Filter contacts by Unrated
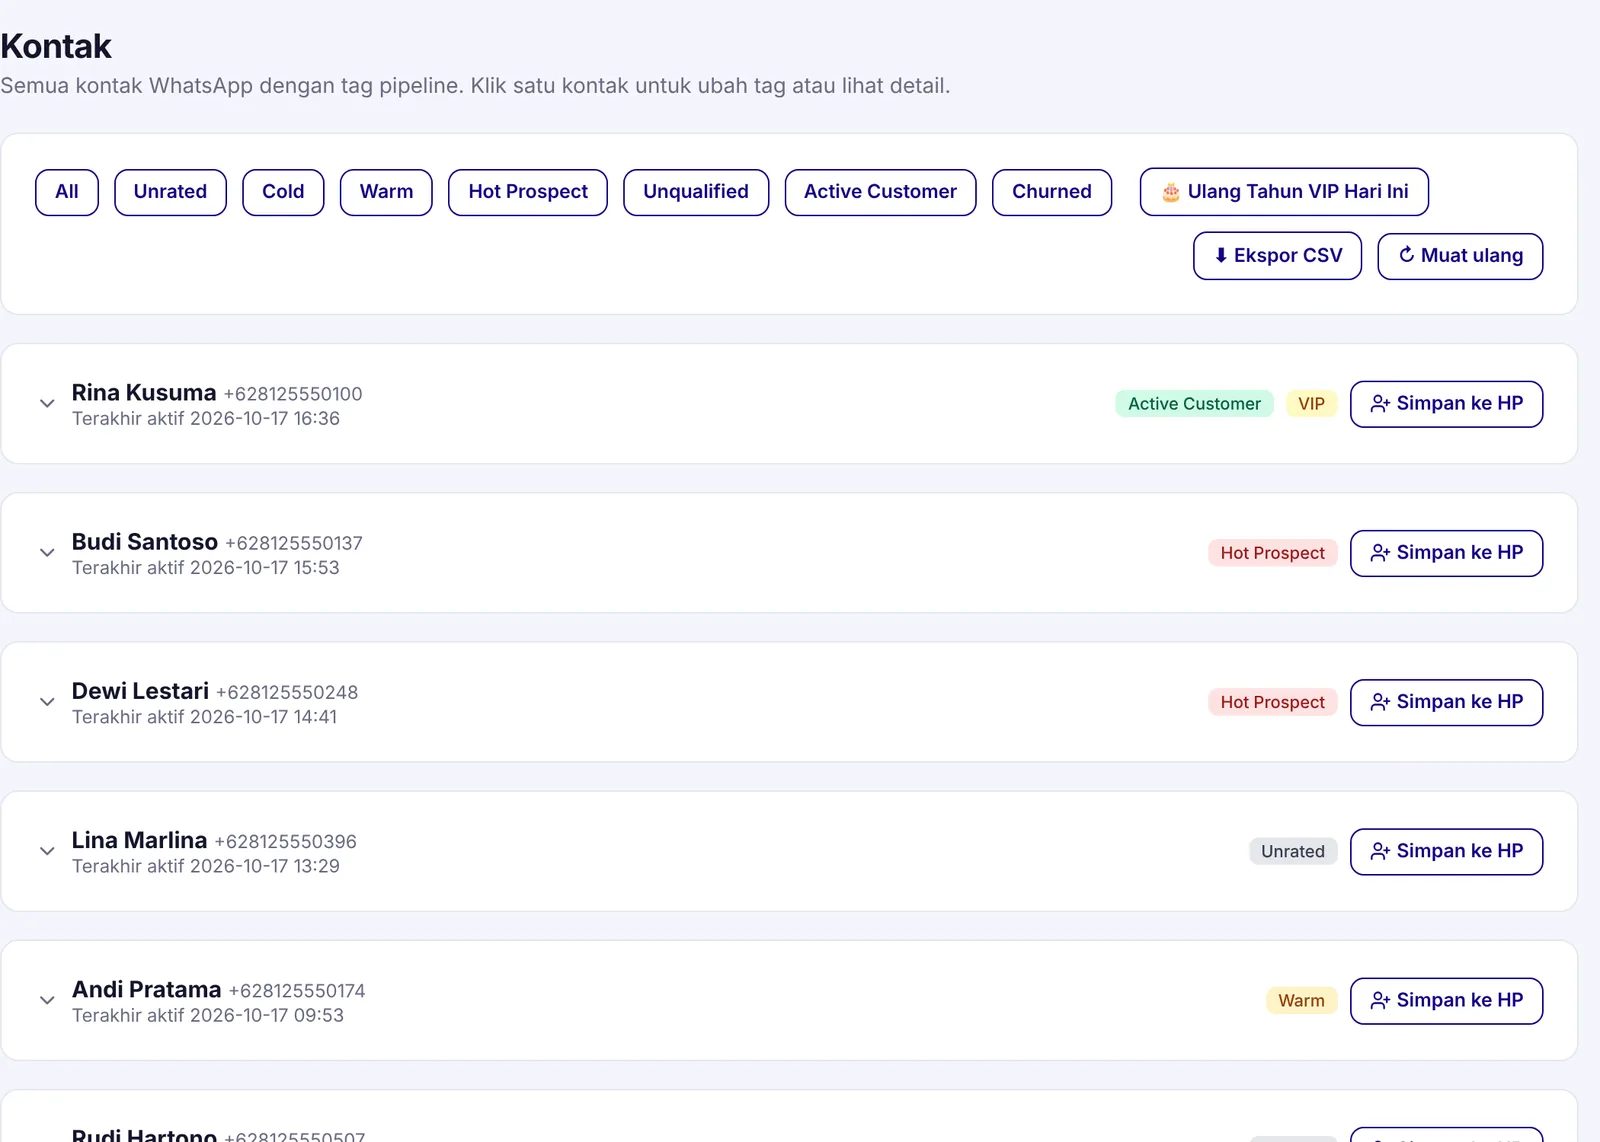 point(170,192)
